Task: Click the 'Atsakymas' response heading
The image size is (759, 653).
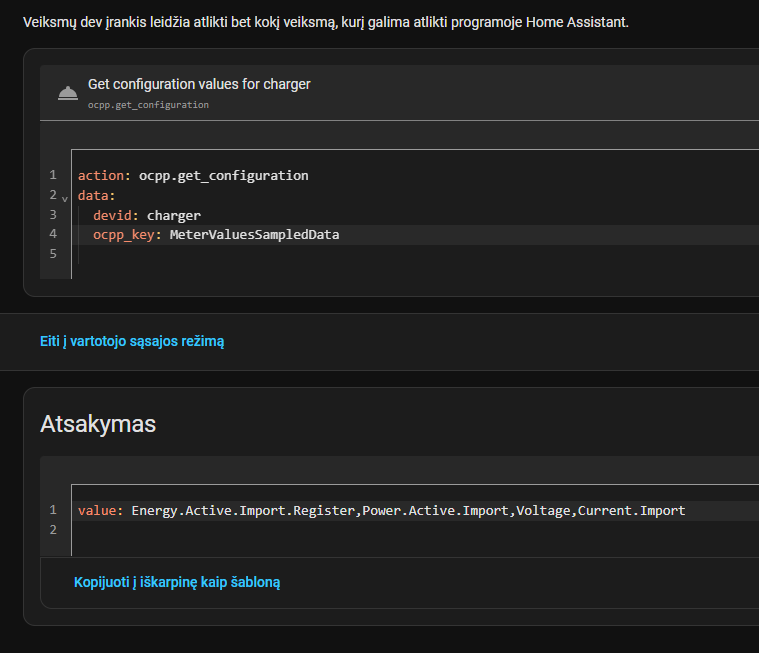Action: tap(98, 424)
